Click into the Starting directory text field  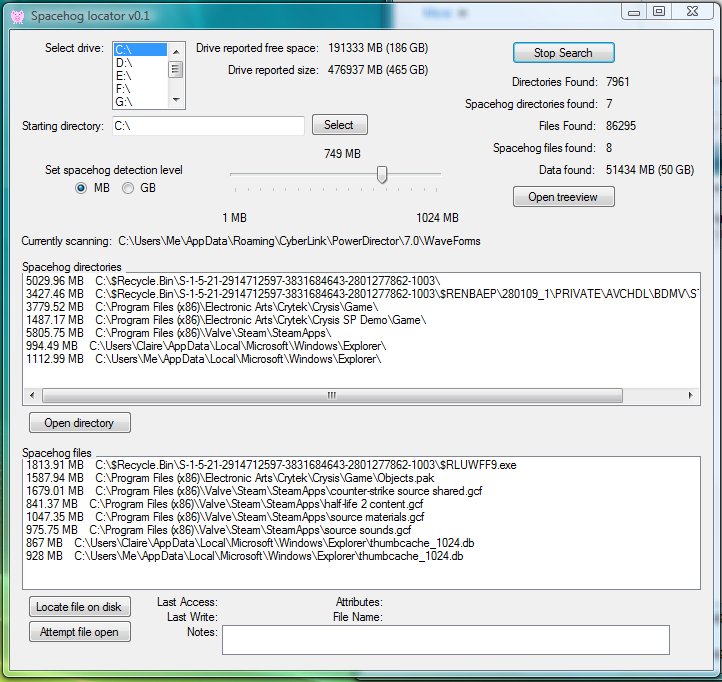click(206, 126)
